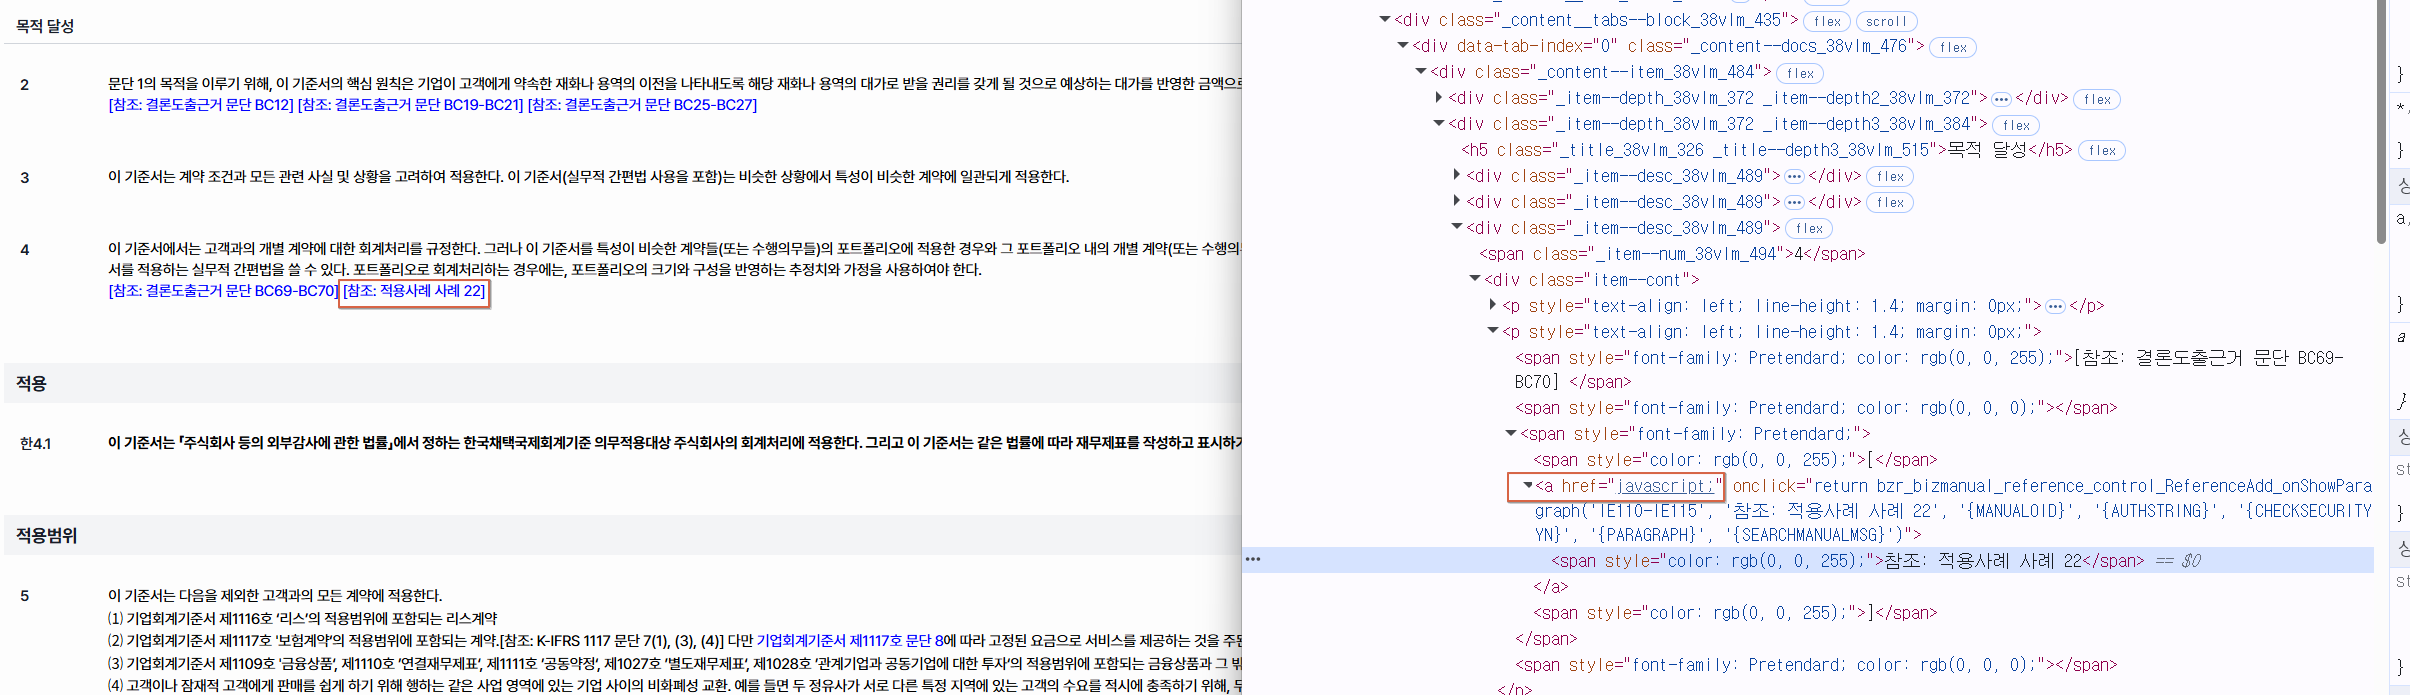Click the section heading 적용범위
2410x695 pixels.
[x=46, y=535]
